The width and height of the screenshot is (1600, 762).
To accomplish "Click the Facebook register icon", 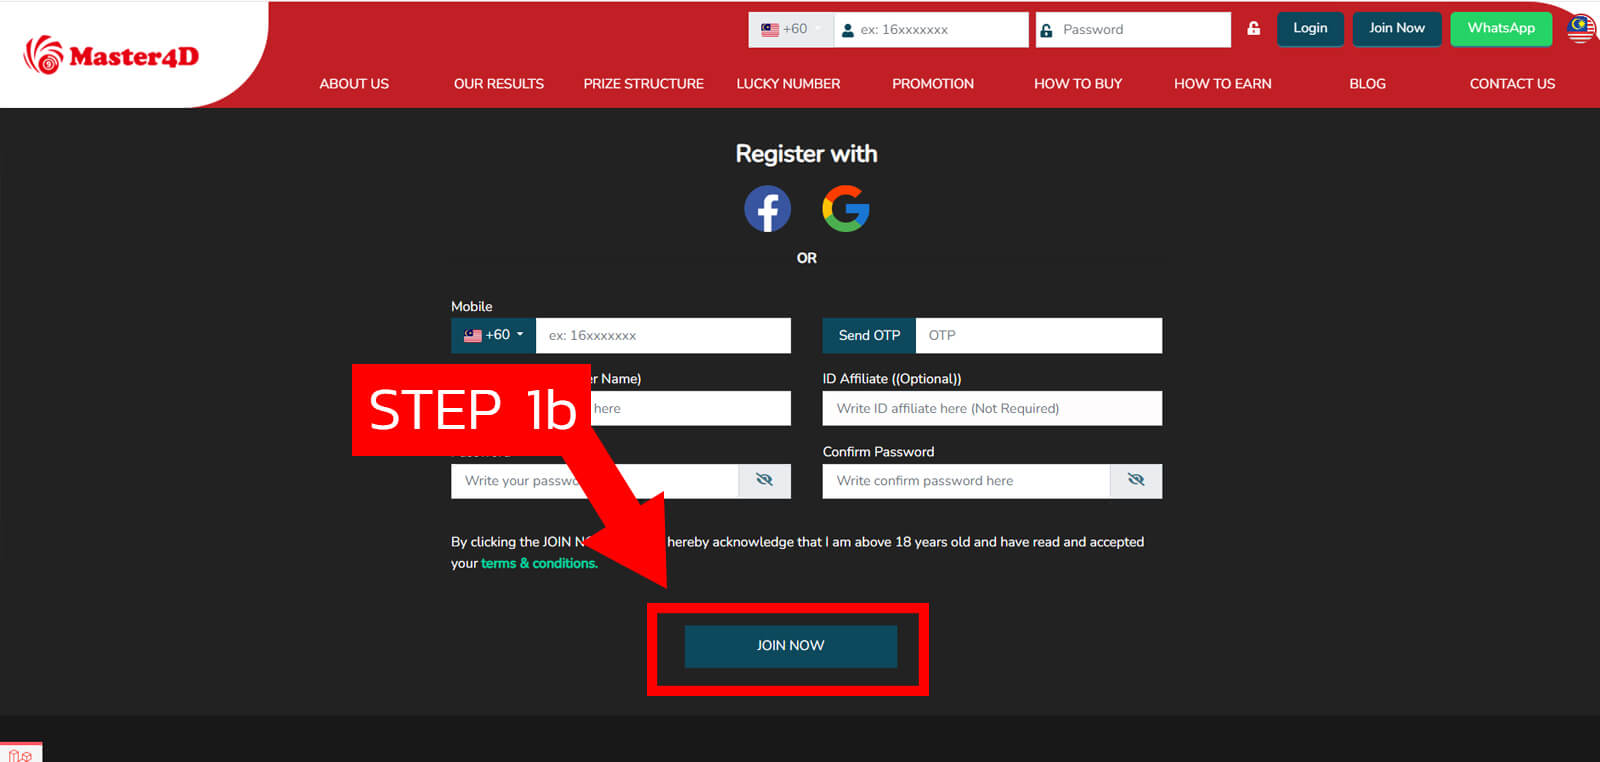I will click(x=767, y=209).
